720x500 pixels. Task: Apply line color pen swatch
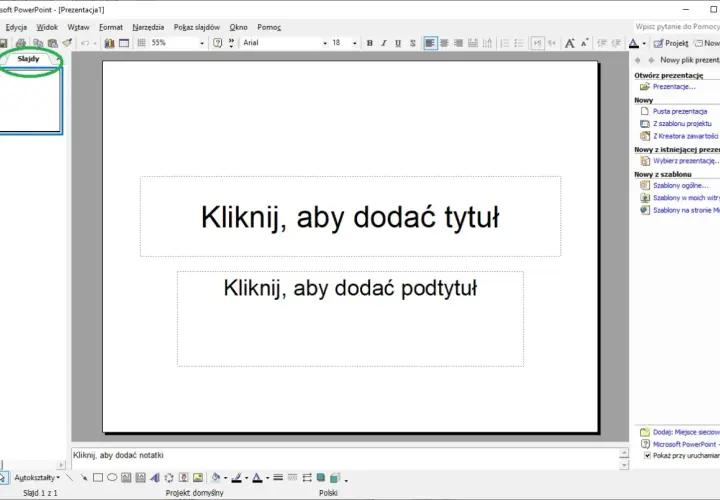[236, 478]
